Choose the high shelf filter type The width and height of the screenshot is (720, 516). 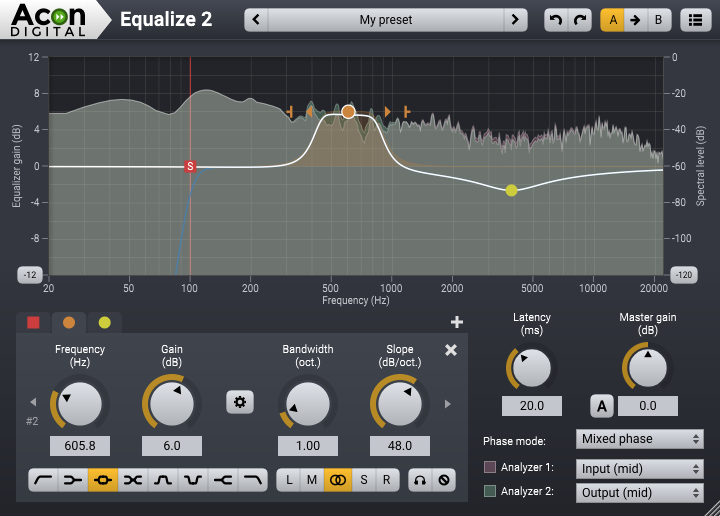pos(223,480)
